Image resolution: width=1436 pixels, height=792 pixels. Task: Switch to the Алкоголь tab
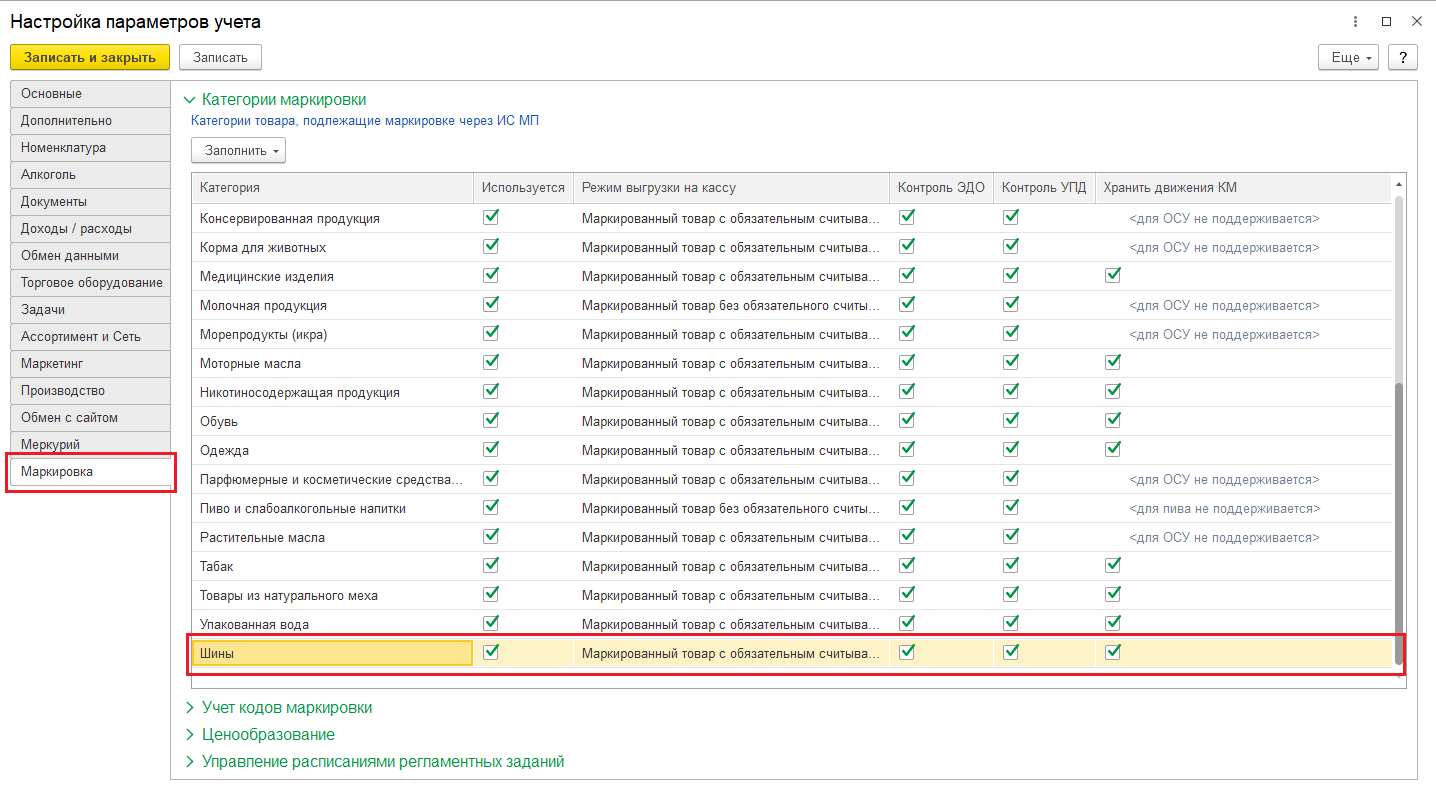tap(90, 174)
